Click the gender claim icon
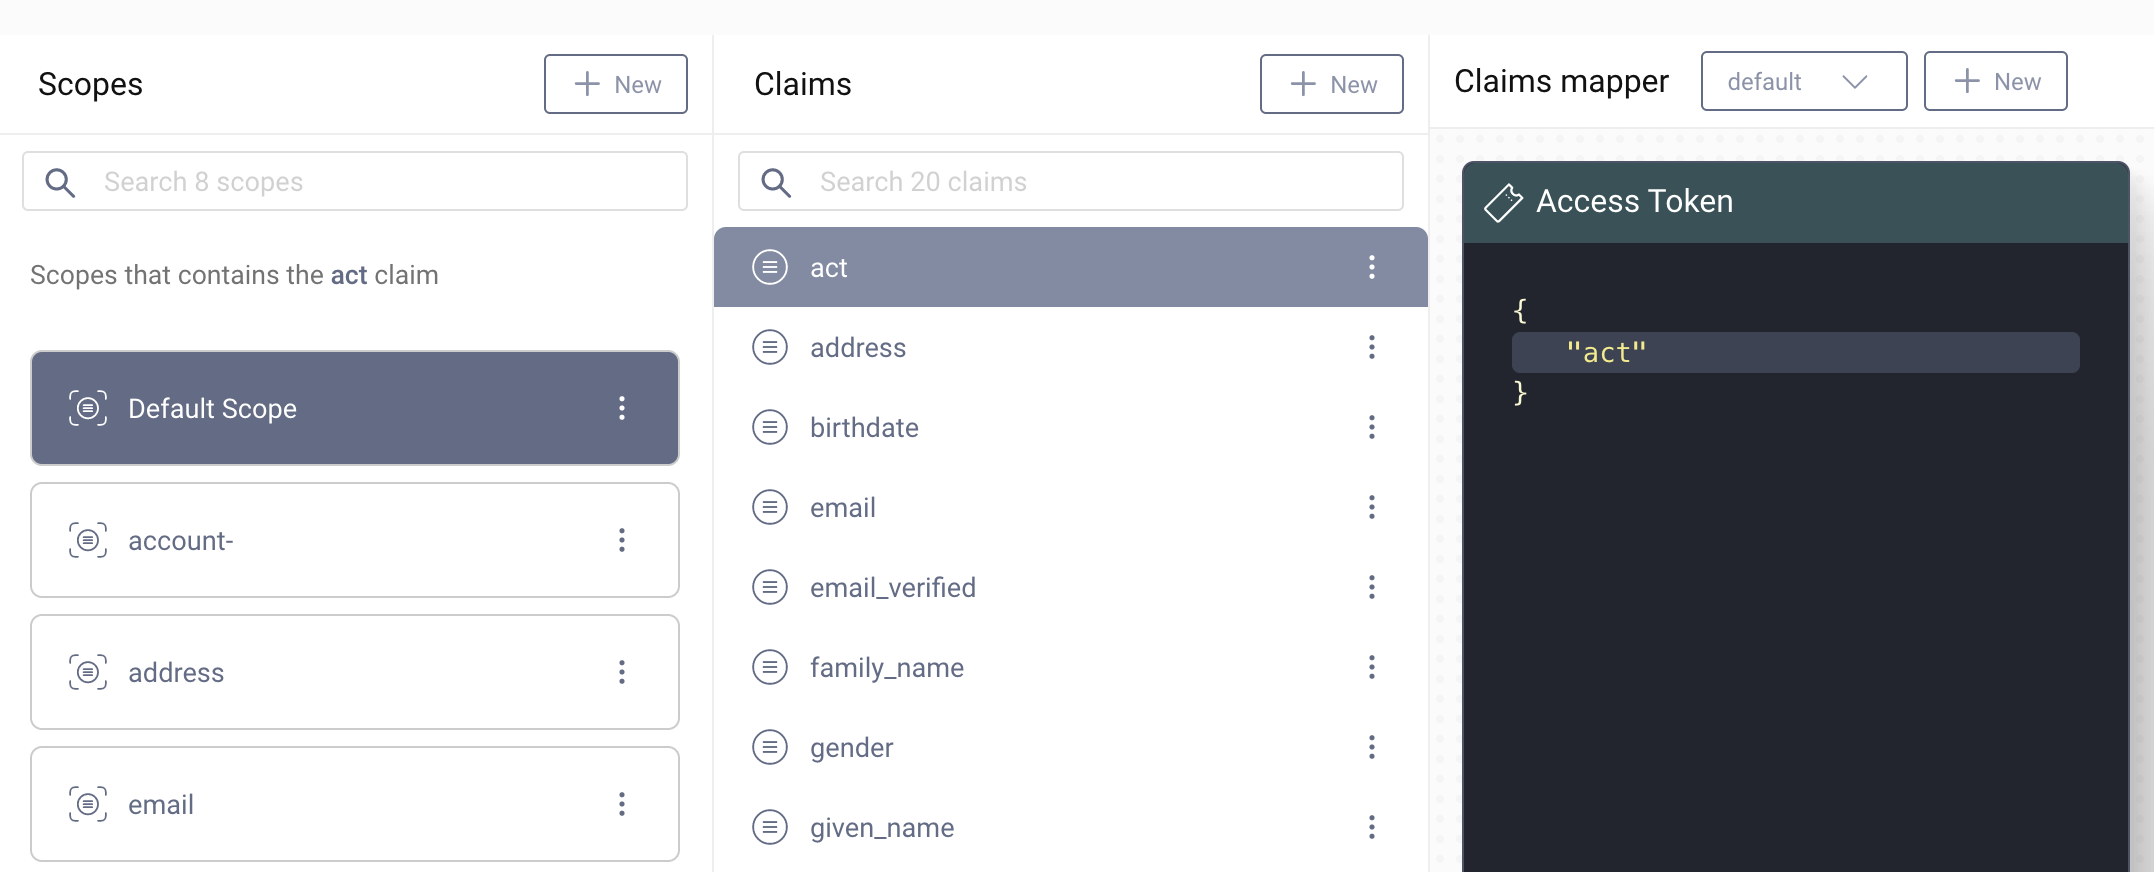The width and height of the screenshot is (2154, 872). [770, 747]
